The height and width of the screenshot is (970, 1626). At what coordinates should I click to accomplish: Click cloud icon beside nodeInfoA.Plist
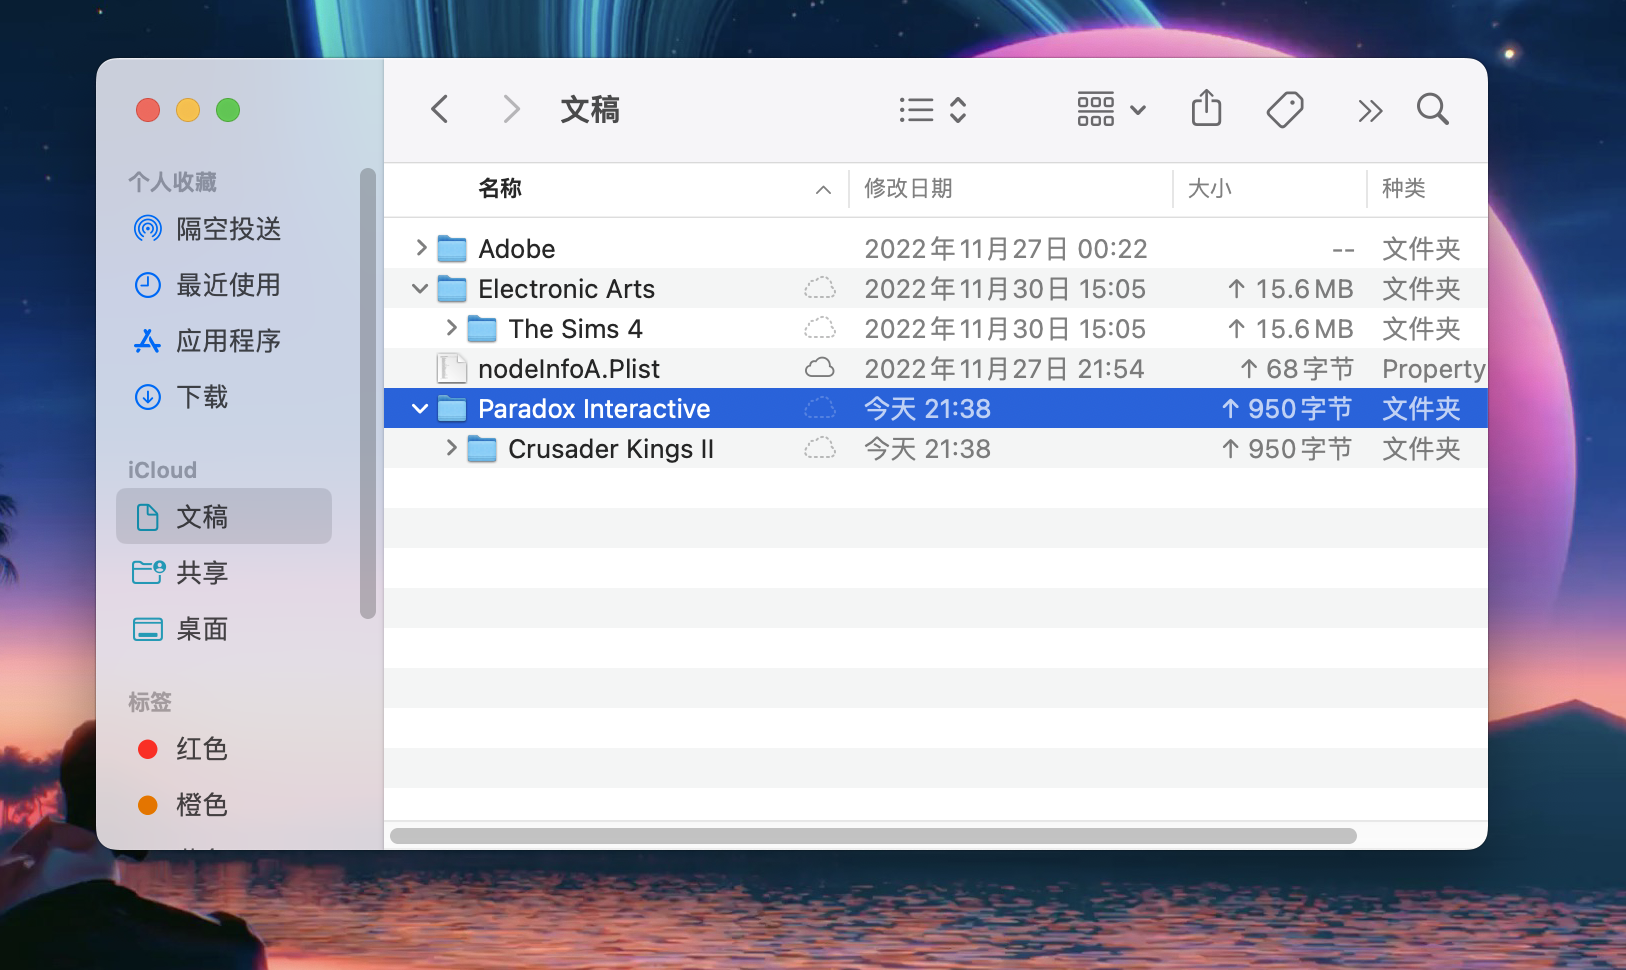[x=820, y=368]
